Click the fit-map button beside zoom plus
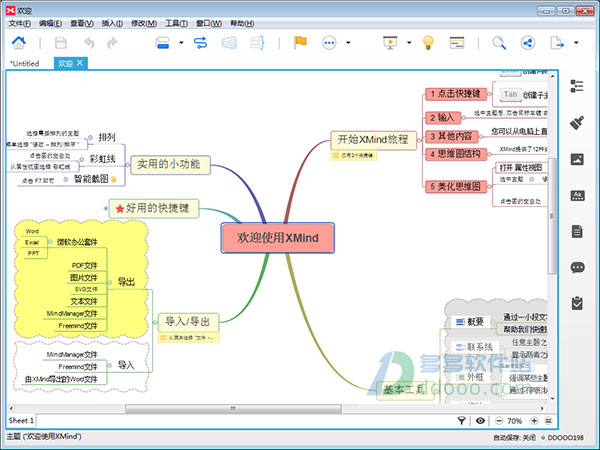The width and height of the screenshot is (600, 450). [548, 421]
